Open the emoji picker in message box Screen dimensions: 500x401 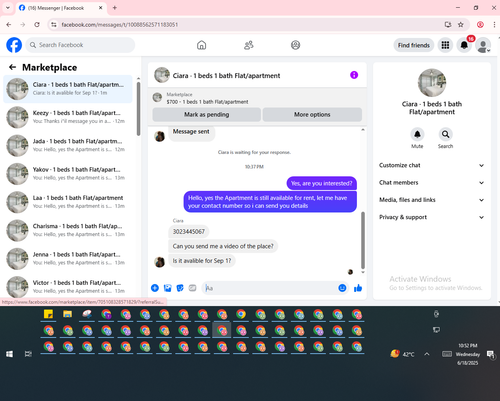tap(342, 288)
